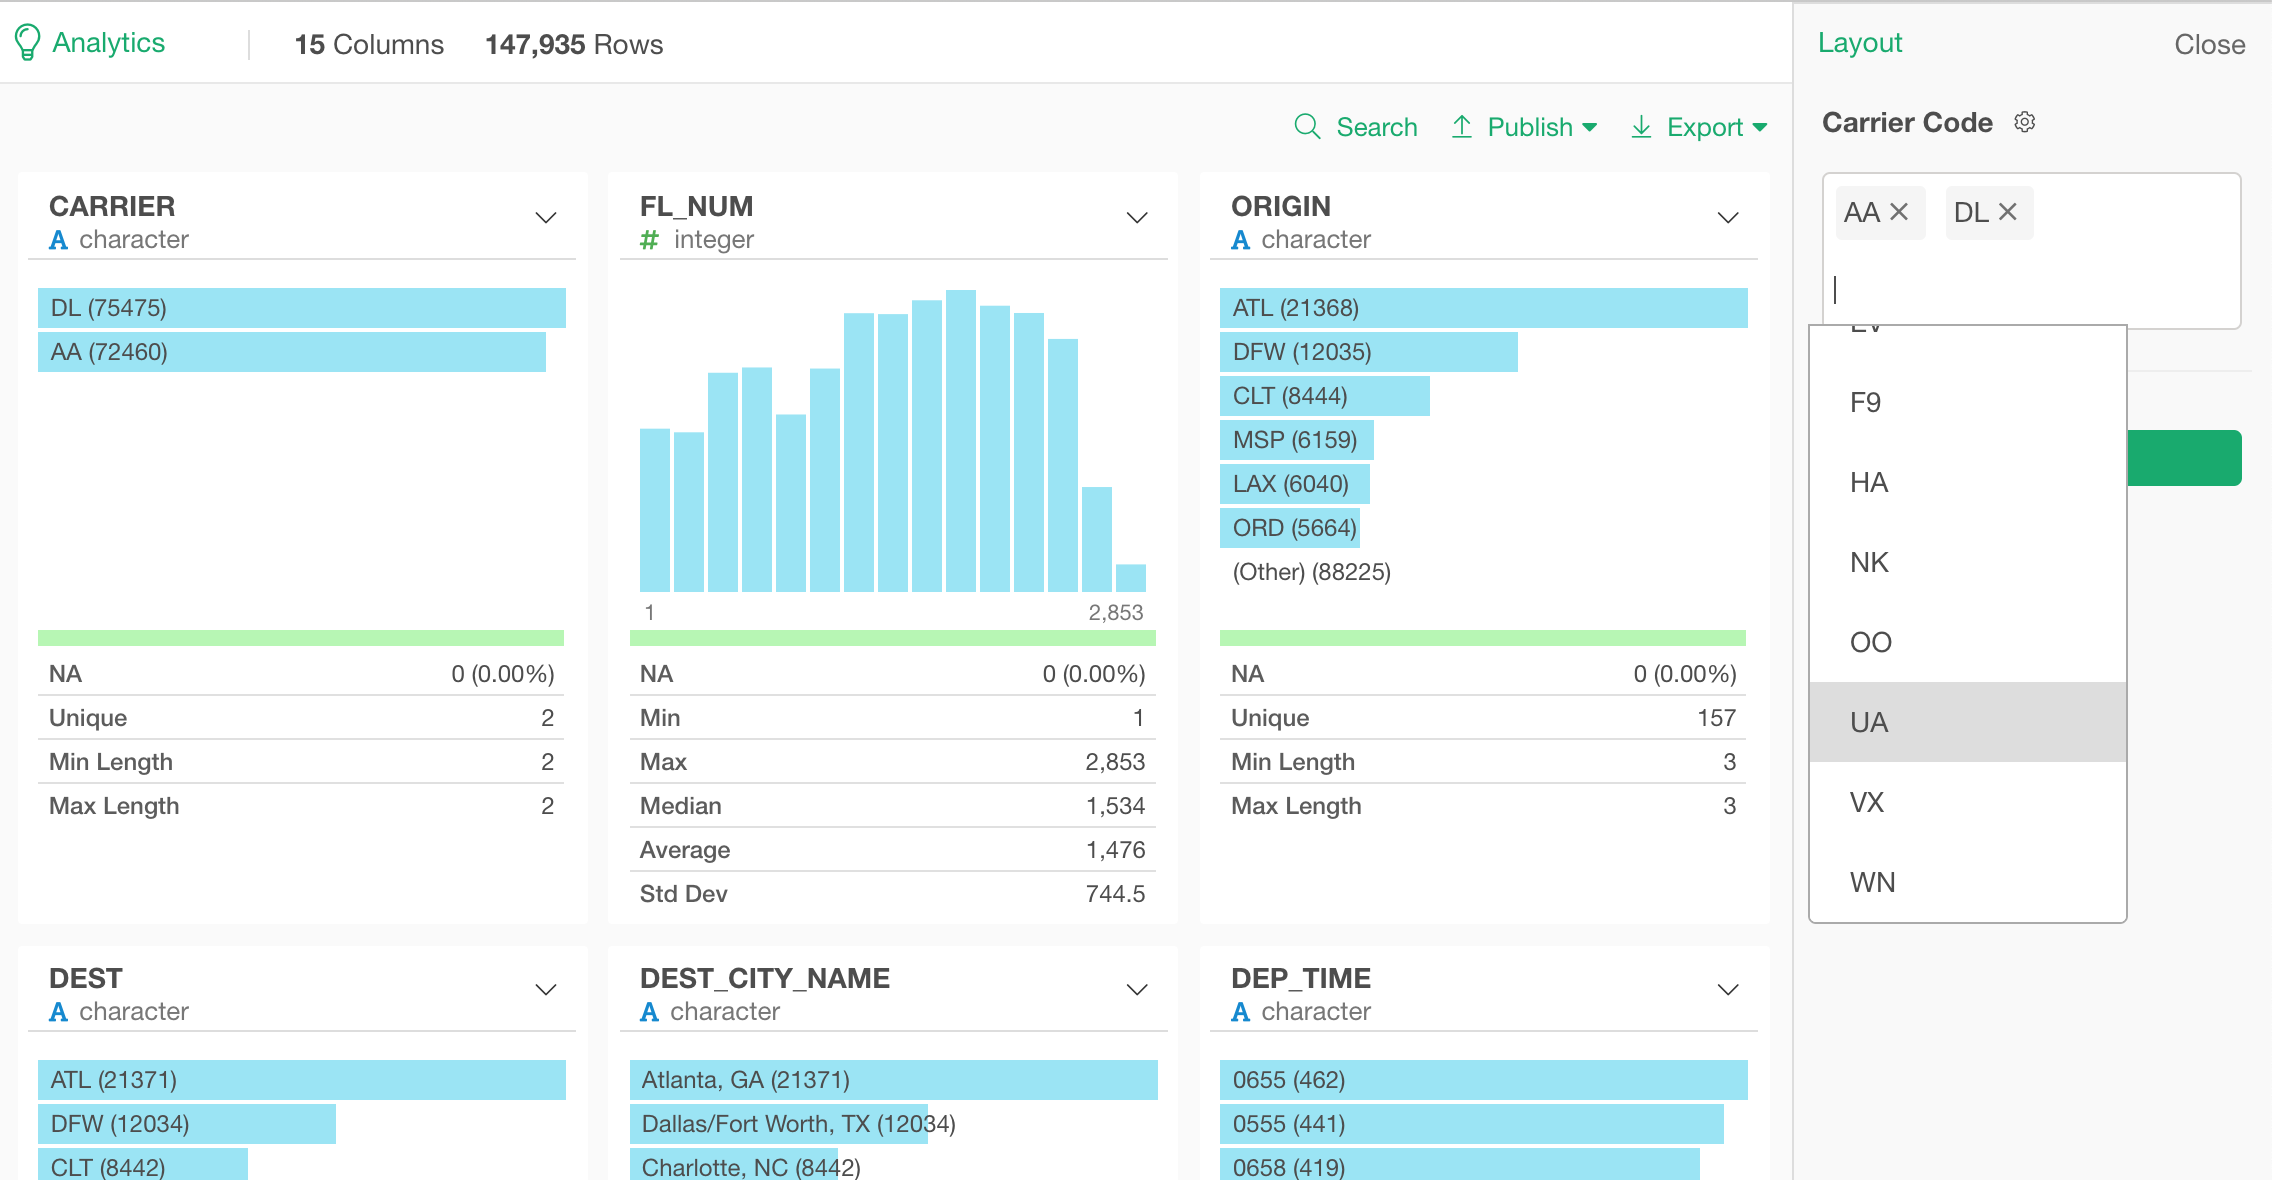This screenshot has height=1180, width=2272.
Task: Click the 147,935 Rows count
Action: tap(574, 45)
